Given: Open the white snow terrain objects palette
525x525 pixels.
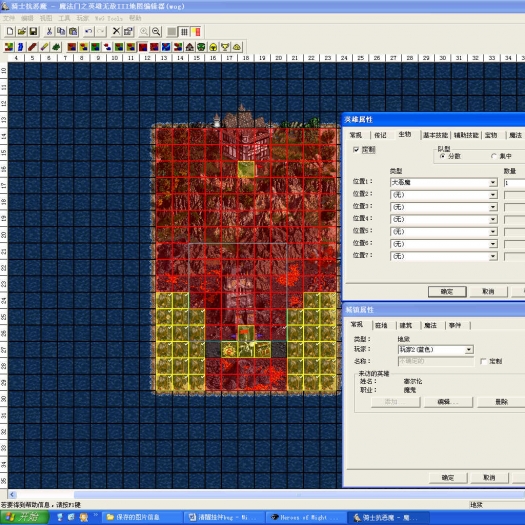Looking at the screenshot, I should [107, 47].
